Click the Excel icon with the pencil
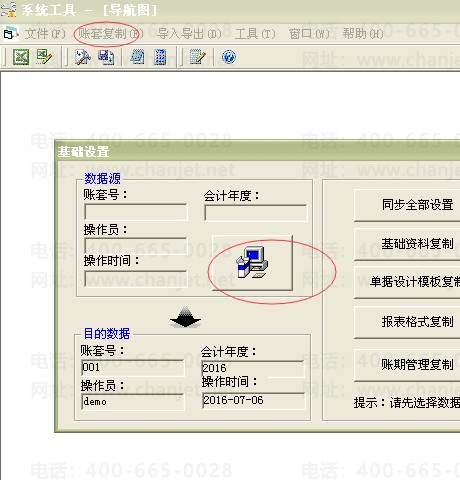Screen dimensions: 460x480 [x=44, y=57]
